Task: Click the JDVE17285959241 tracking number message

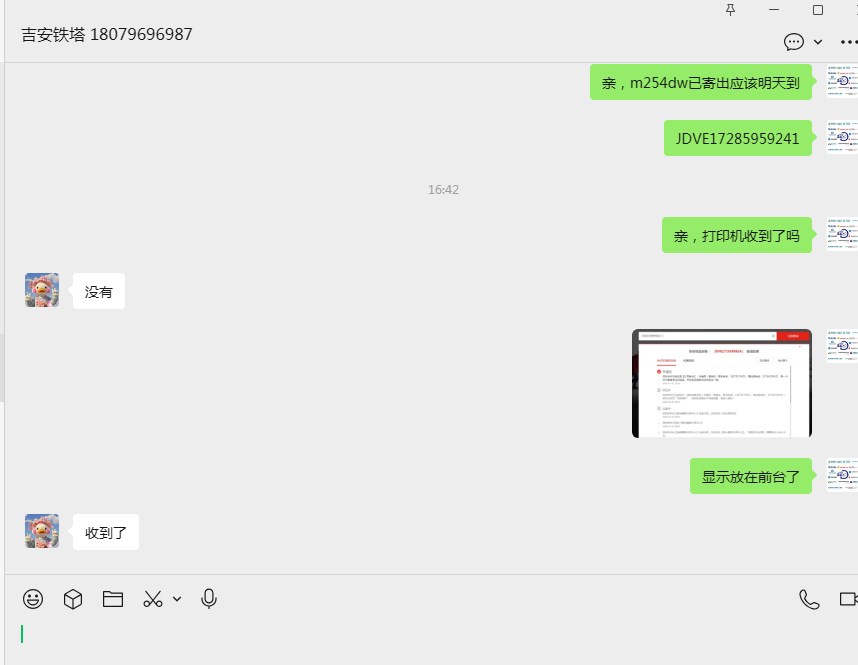Action: (x=737, y=139)
